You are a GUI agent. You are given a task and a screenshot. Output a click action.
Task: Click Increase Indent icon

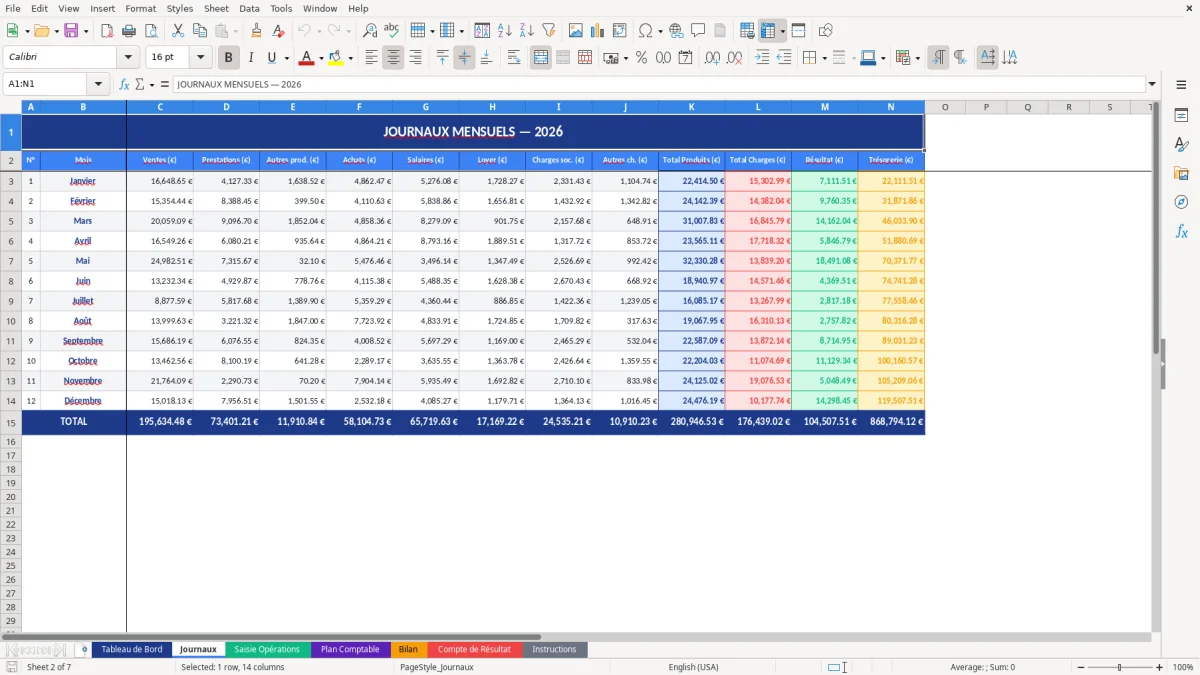tap(762, 58)
